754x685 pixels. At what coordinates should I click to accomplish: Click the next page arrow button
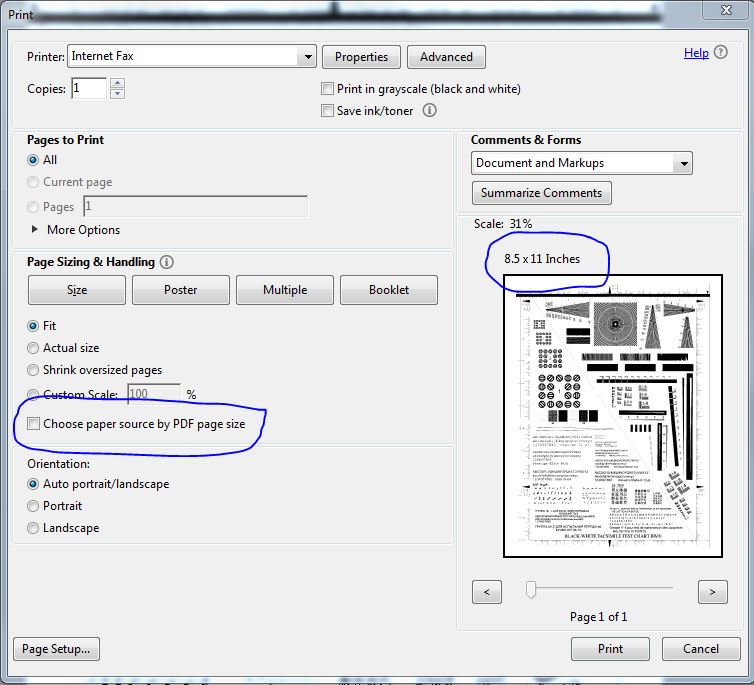712,592
